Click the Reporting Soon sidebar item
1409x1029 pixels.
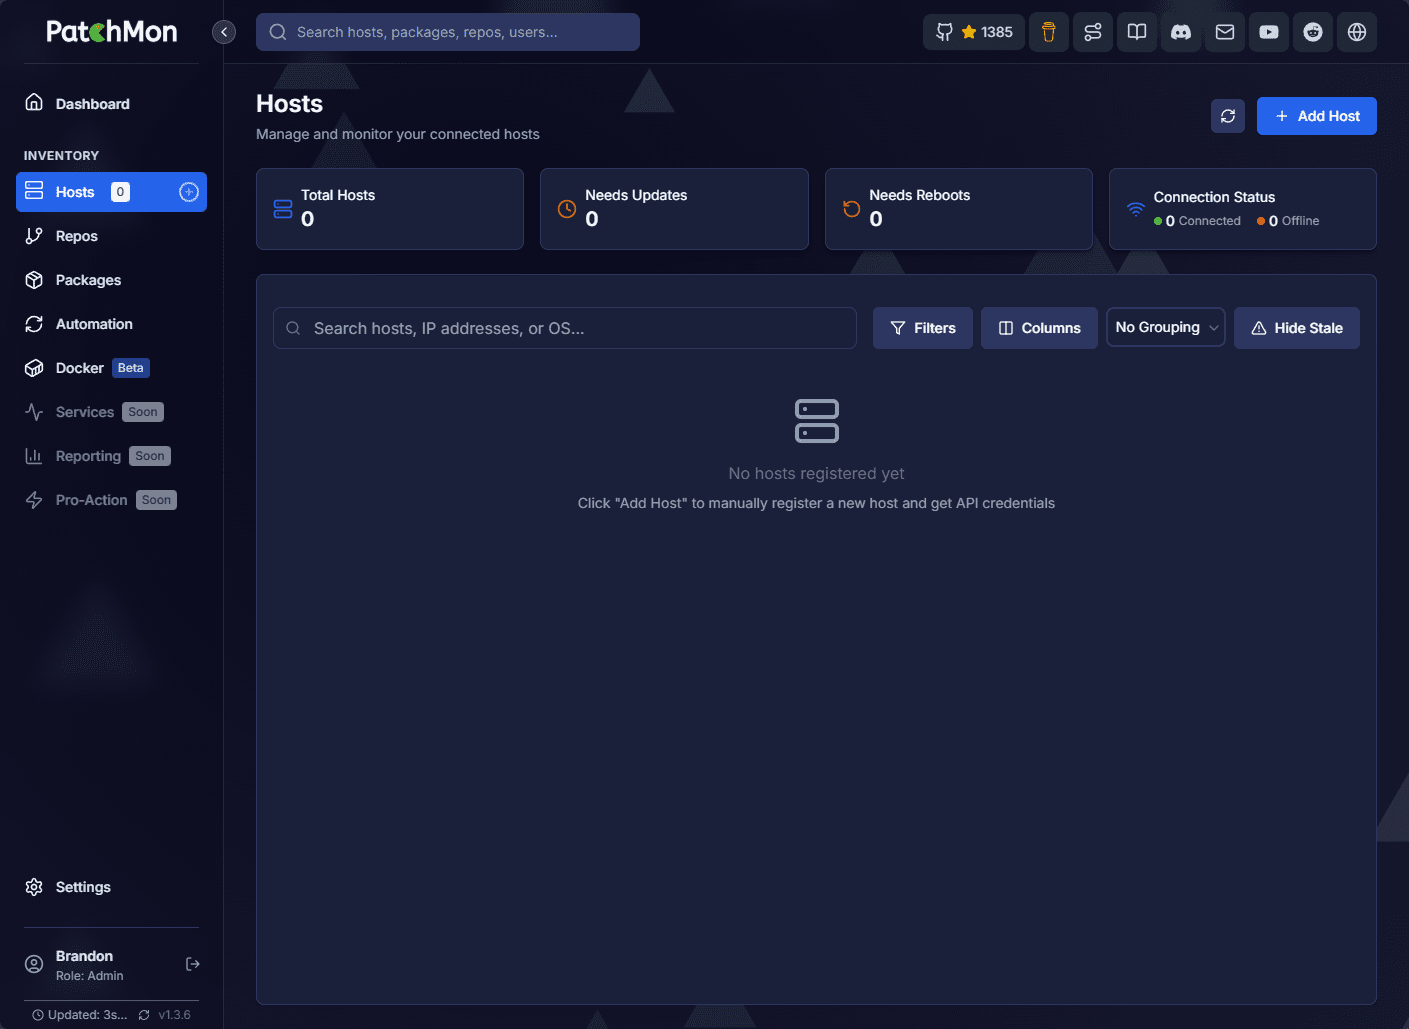111,456
